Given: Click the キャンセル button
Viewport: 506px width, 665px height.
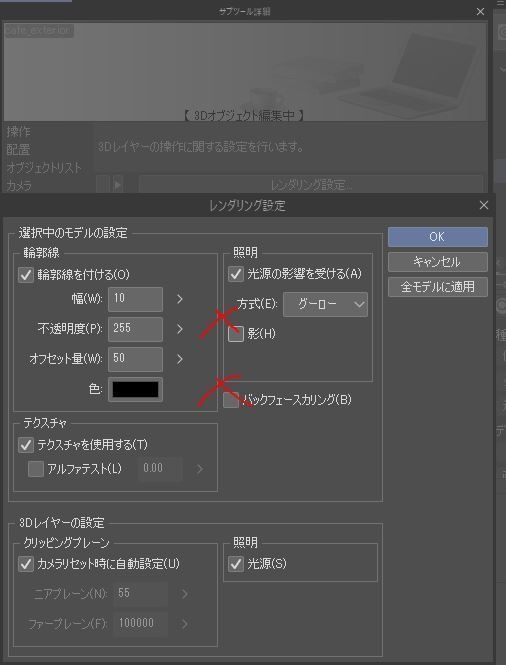Looking at the screenshot, I should [x=438, y=262].
